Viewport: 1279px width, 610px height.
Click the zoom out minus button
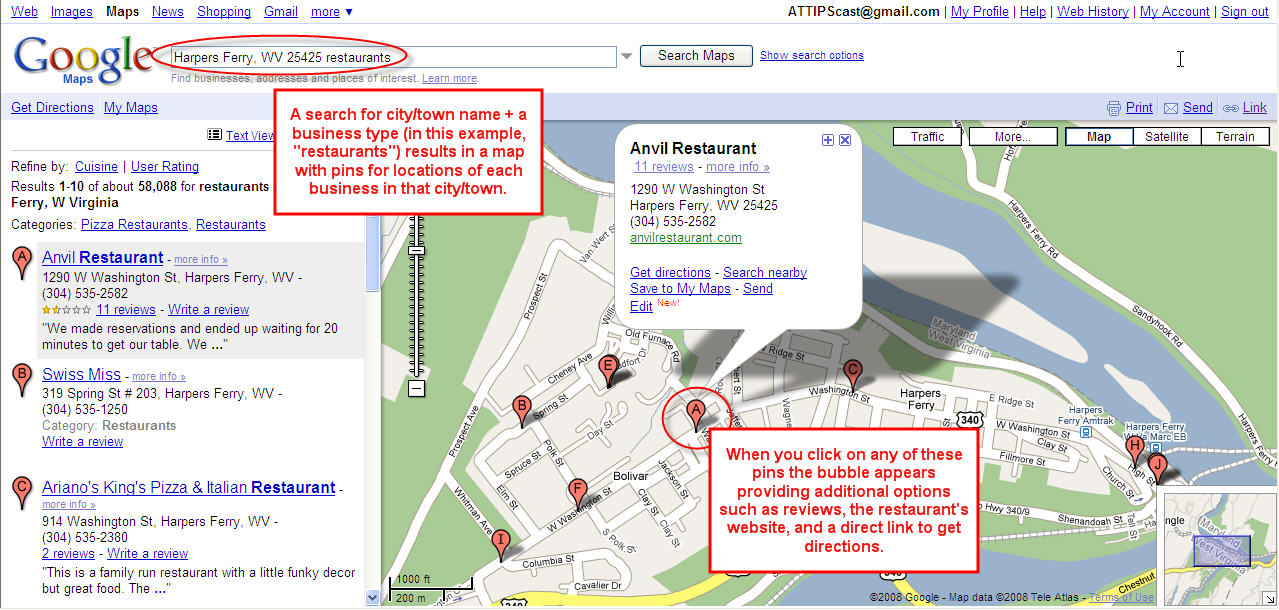click(x=417, y=389)
